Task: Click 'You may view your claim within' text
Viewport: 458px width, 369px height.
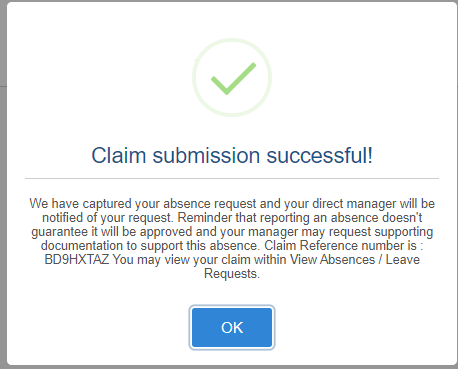Action: tap(200, 259)
